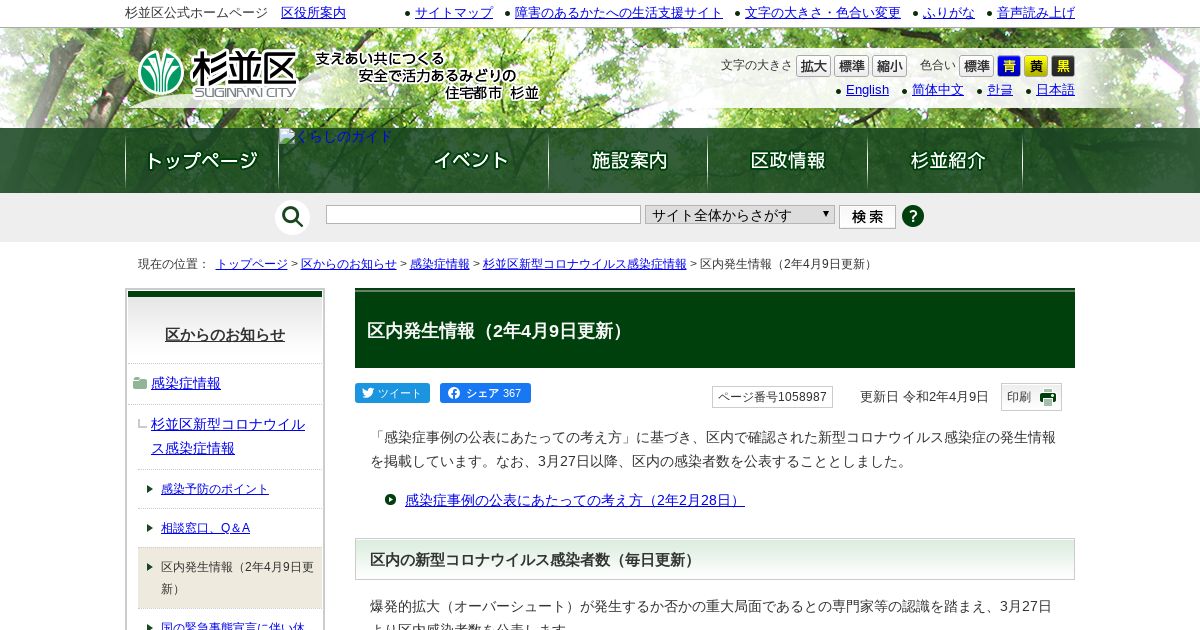Expand the 相談窓口、Q&A sidebar item
Image resolution: width=1200 pixels, height=630 pixels.
pos(205,527)
